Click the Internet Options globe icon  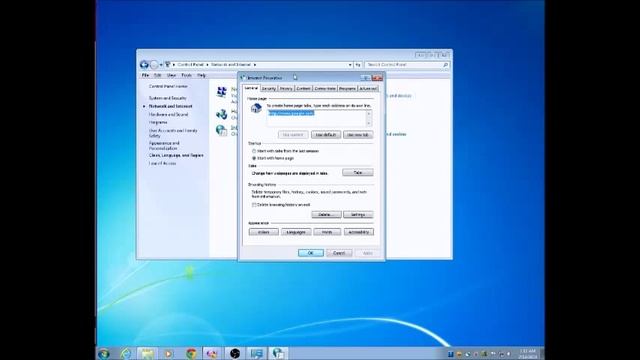222,130
